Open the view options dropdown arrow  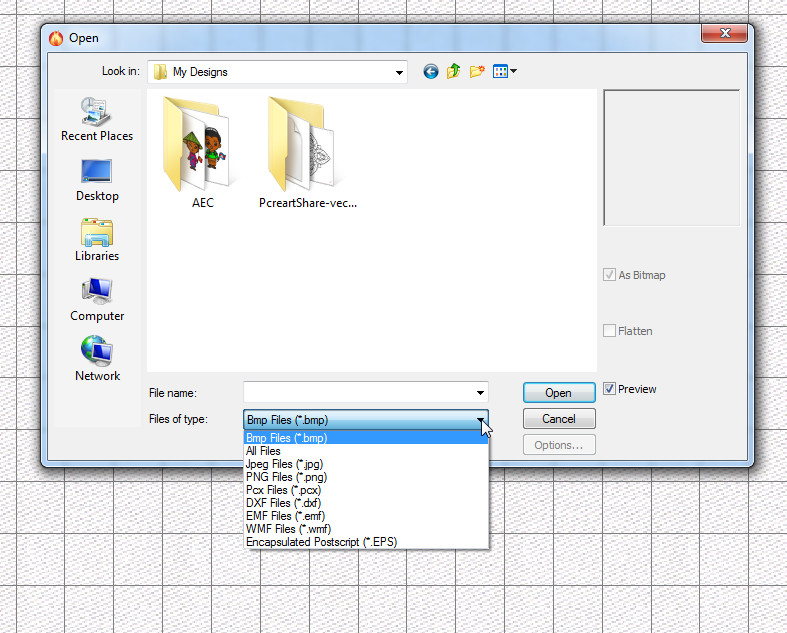(x=513, y=72)
